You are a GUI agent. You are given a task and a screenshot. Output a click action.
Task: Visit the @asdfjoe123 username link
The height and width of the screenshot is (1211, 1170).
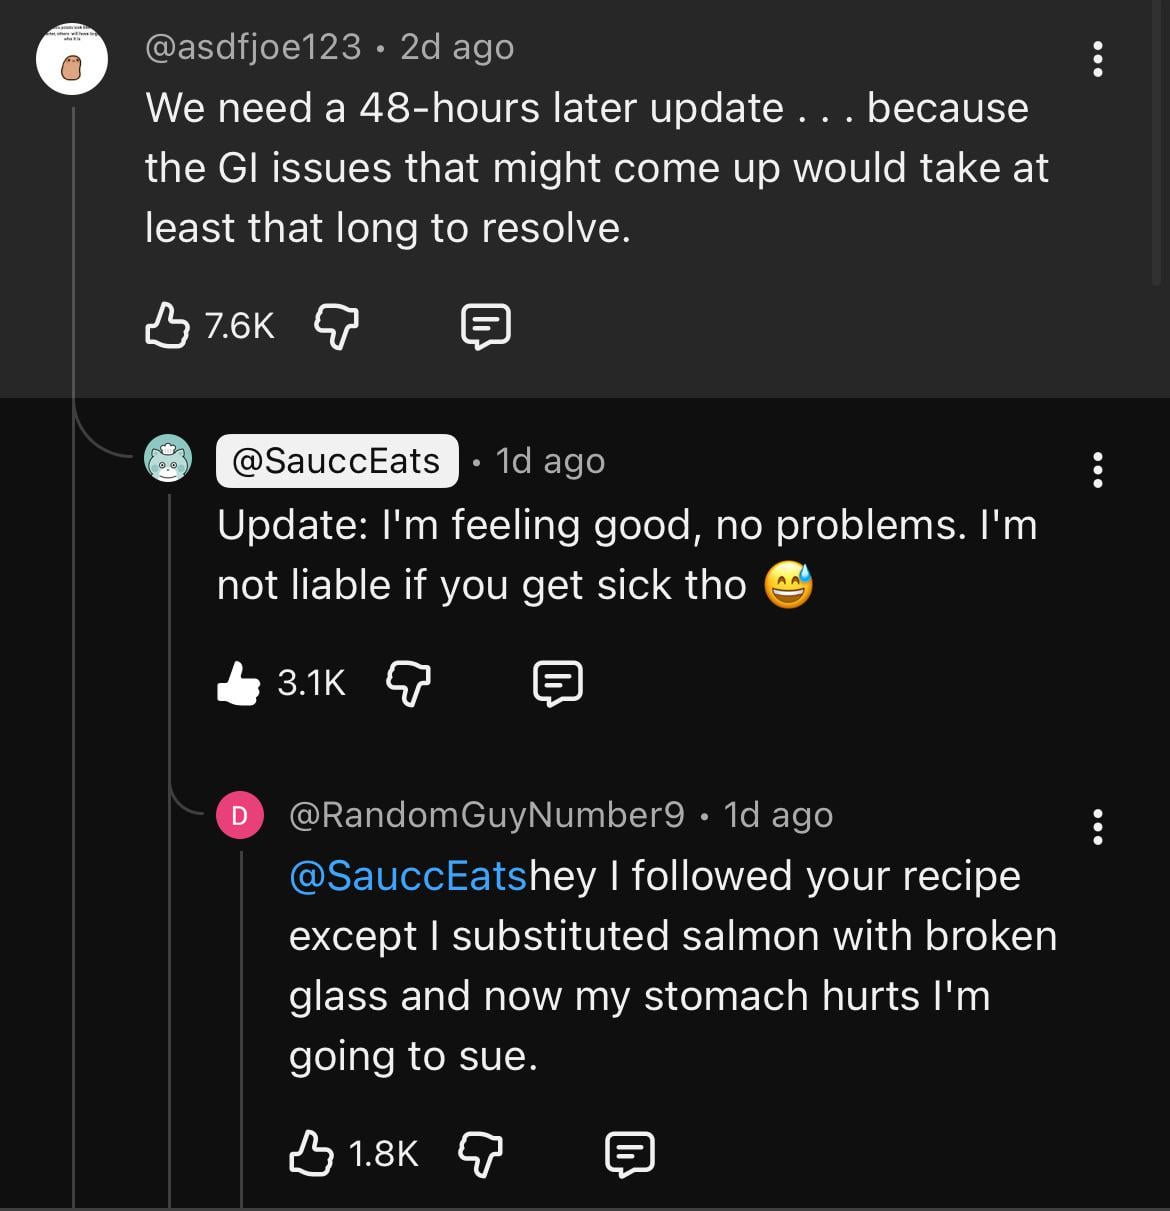(x=253, y=47)
